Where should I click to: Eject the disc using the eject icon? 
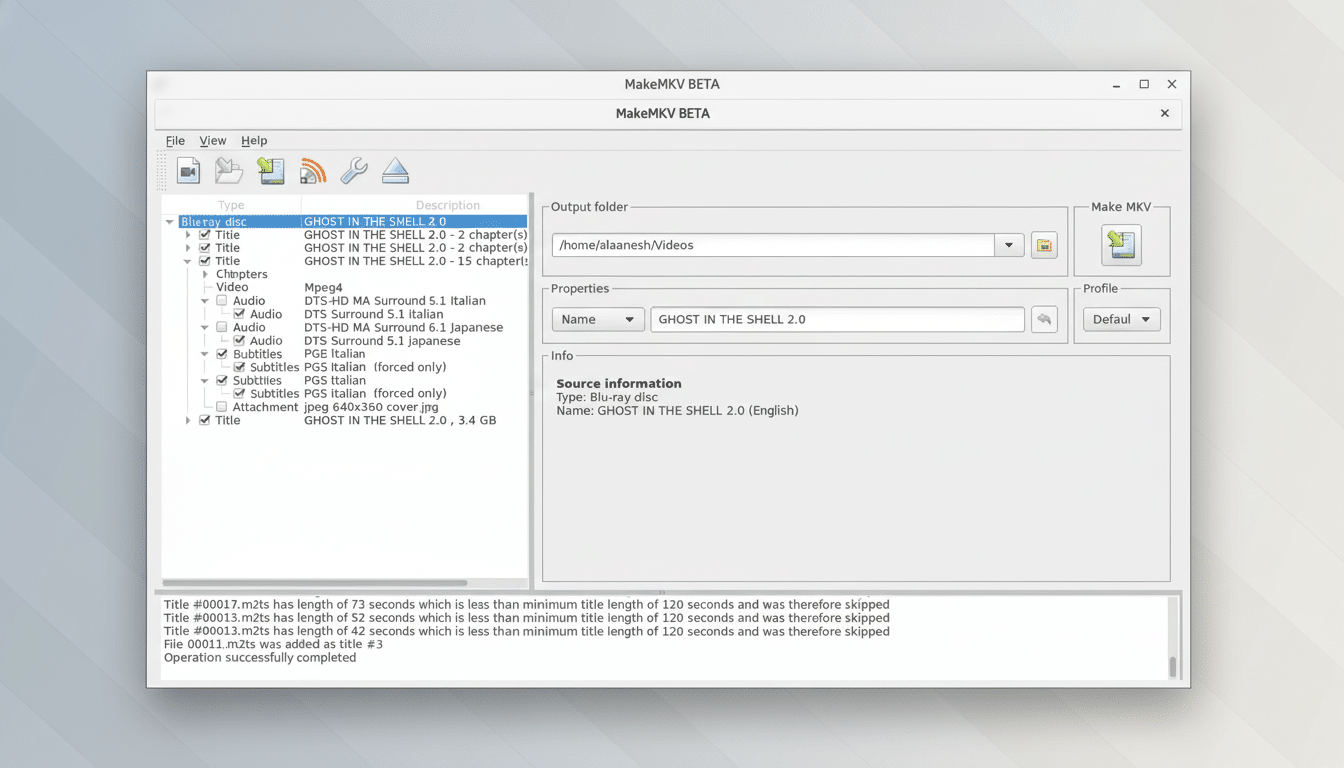click(x=395, y=170)
